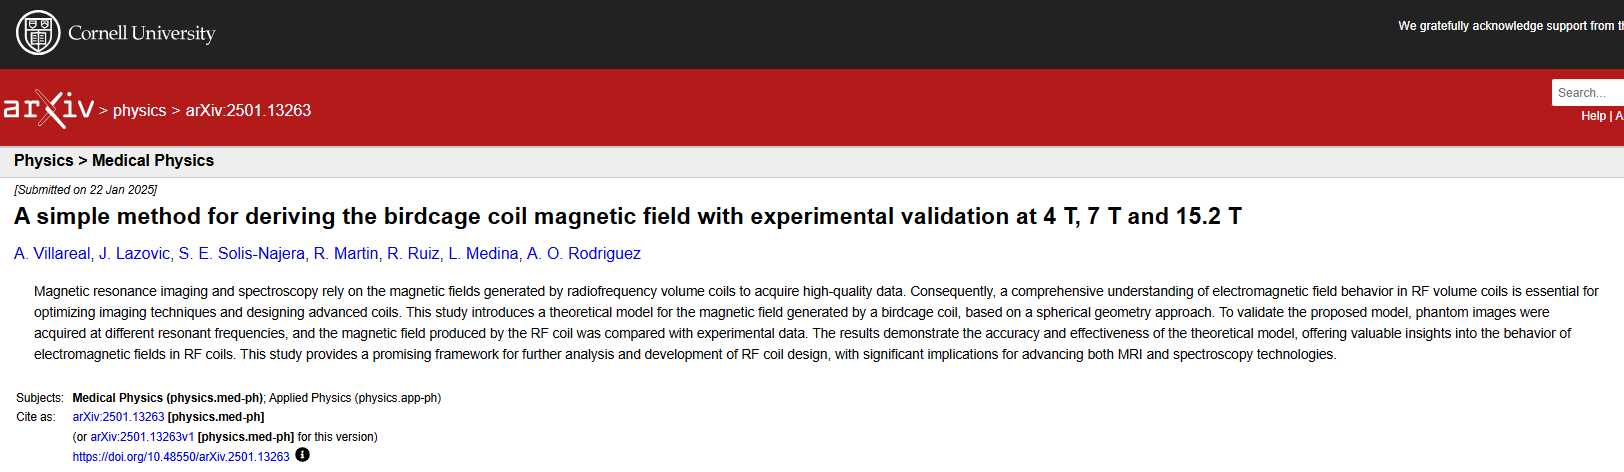This screenshot has width=1624, height=472.
Task: View author S. E. Solis-Najera
Action: [241, 254]
